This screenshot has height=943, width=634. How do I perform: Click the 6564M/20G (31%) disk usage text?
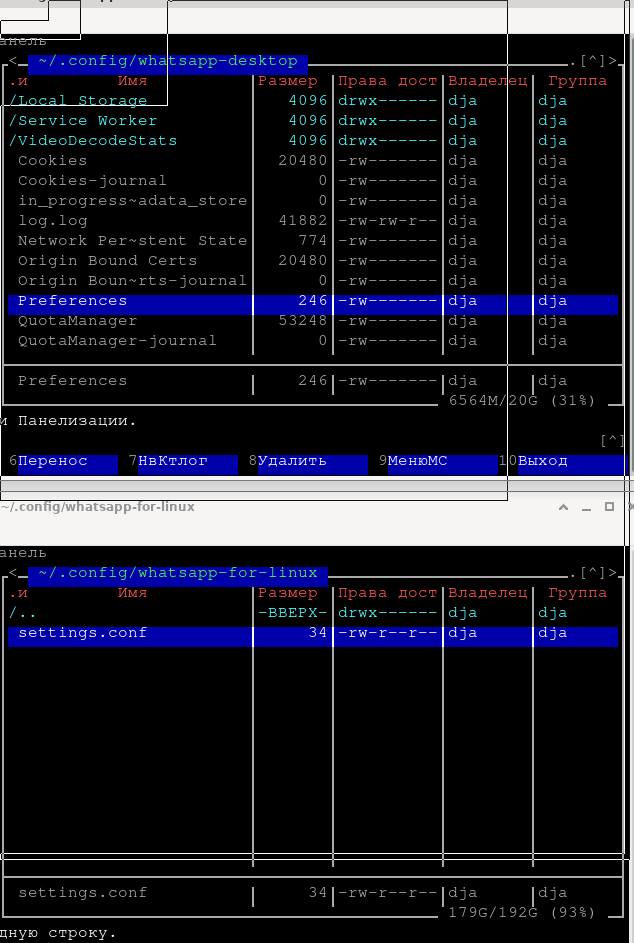pos(522,401)
